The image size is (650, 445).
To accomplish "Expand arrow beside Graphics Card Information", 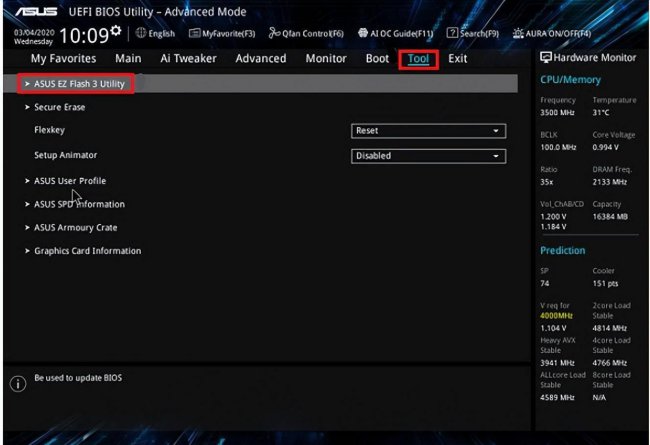I will click(x=27, y=250).
